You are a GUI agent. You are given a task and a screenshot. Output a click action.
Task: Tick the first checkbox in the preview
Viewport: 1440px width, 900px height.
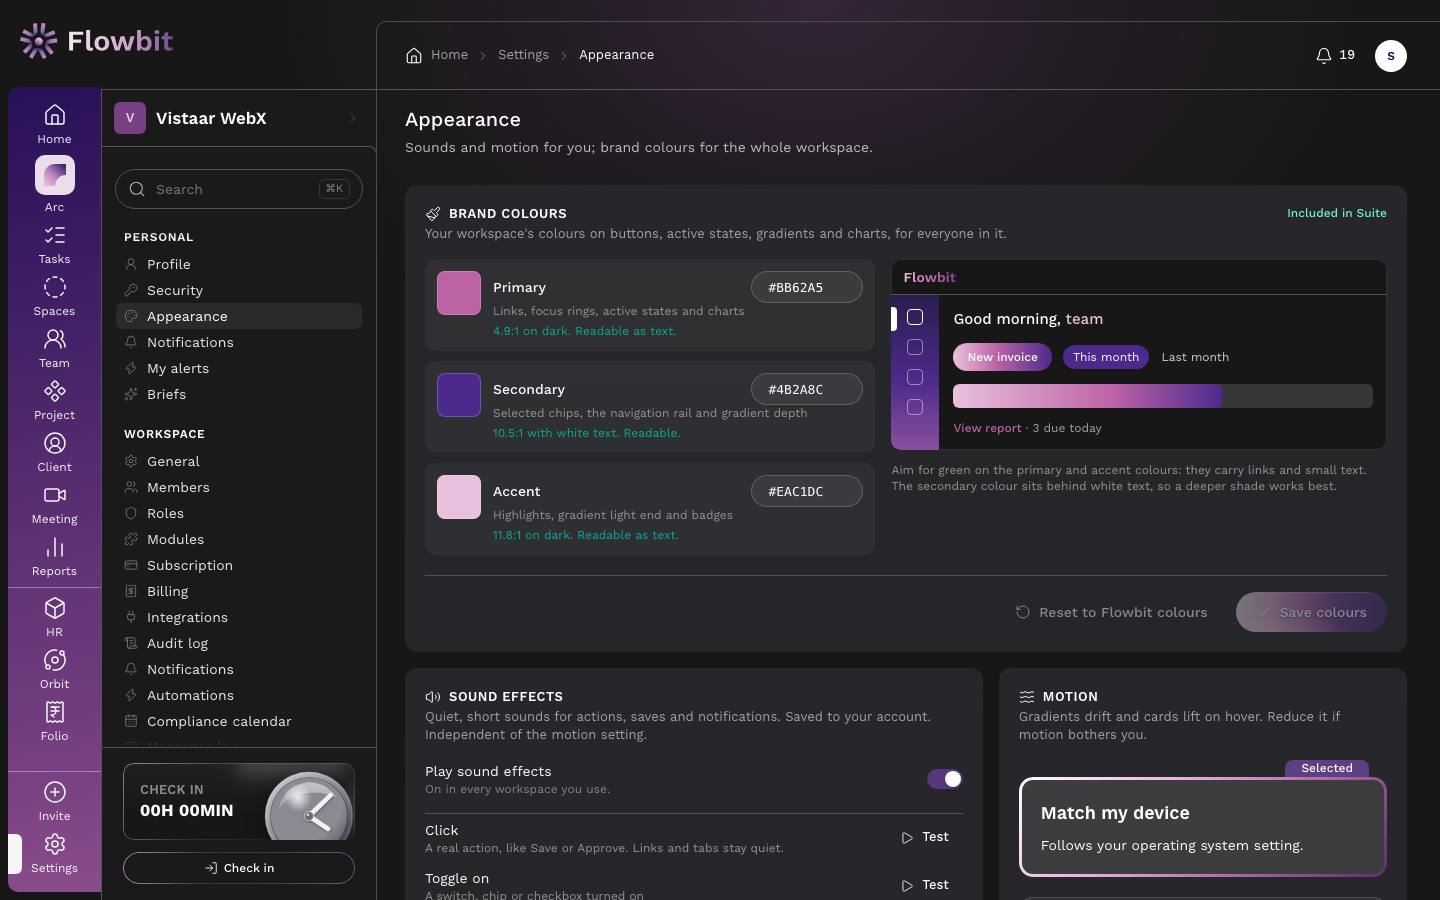(x=915, y=317)
